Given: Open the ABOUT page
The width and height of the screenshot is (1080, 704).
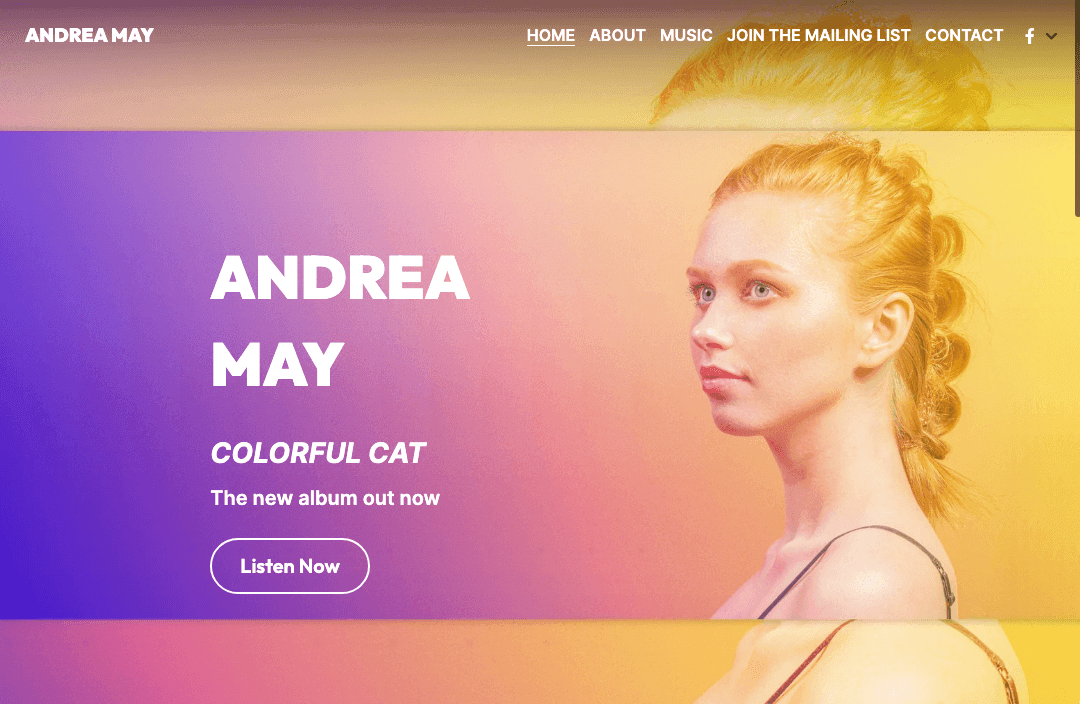Looking at the screenshot, I should 617,35.
